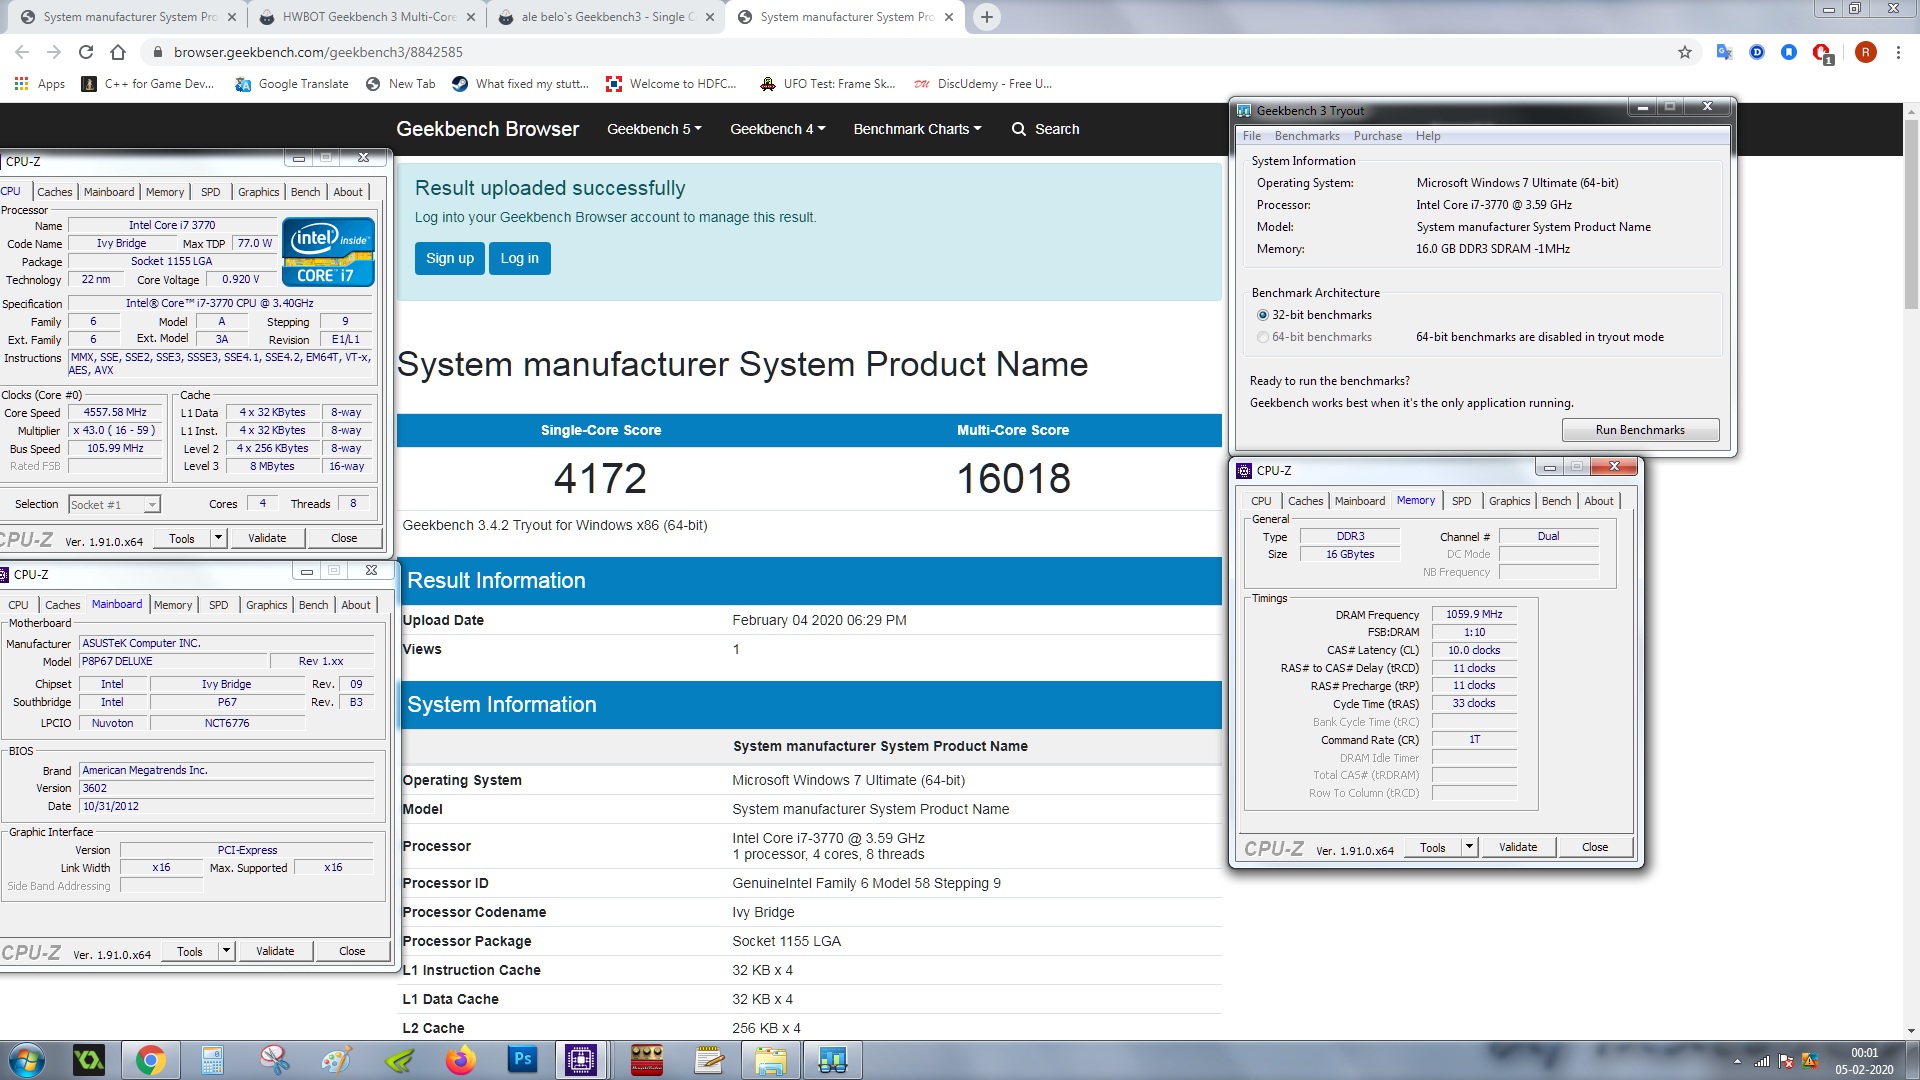Open the Chrome three-dot menu
Viewport: 1920px width, 1080px height.
[x=1898, y=52]
